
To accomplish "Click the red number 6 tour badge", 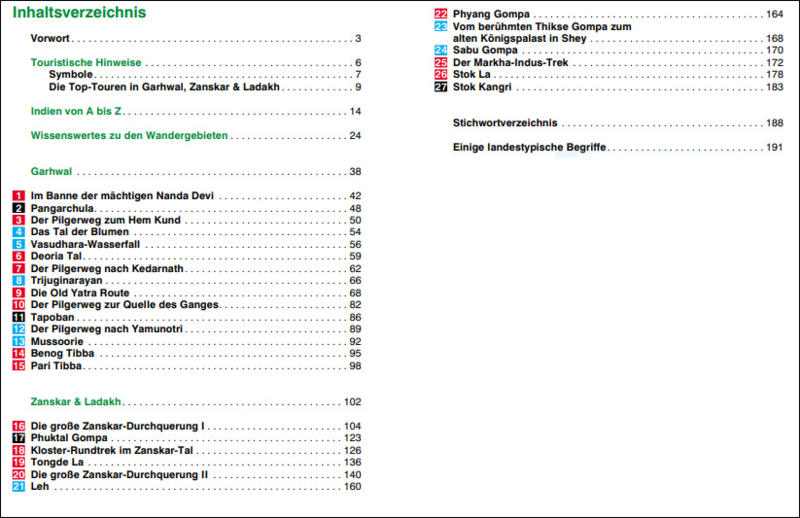I will pyautogui.click(x=18, y=256).
